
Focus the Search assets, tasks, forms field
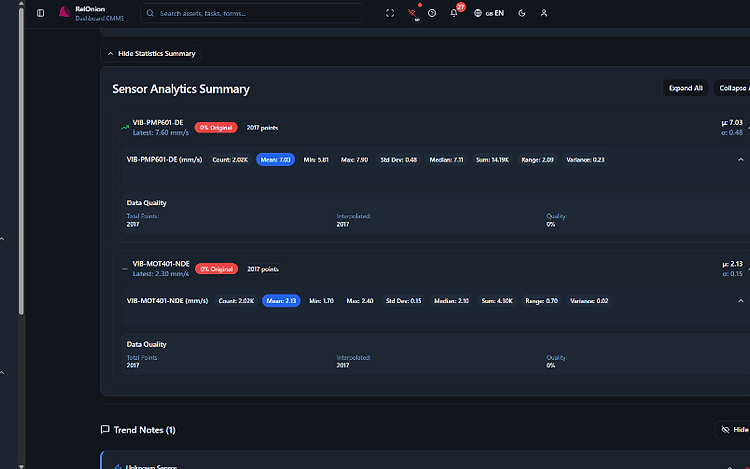pyautogui.click(x=252, y=13)
